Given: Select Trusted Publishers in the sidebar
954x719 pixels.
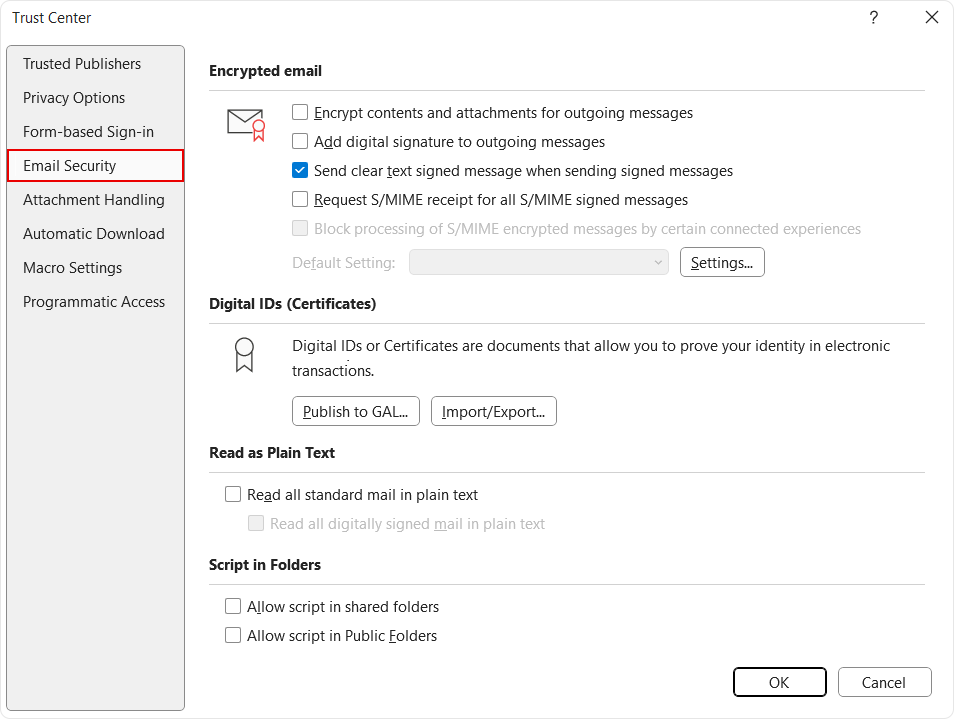Looking at the screenshot, I should (x=81, y=63).
